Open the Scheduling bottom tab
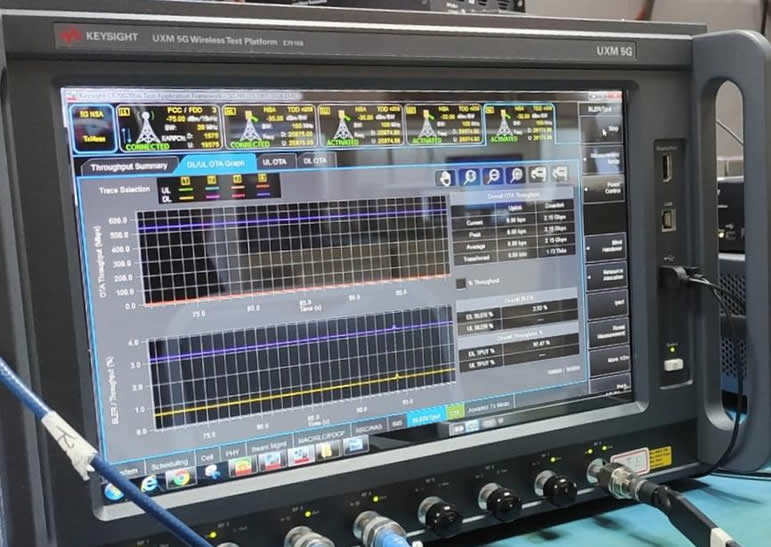The image size is (771, 547). pos(170,464)
